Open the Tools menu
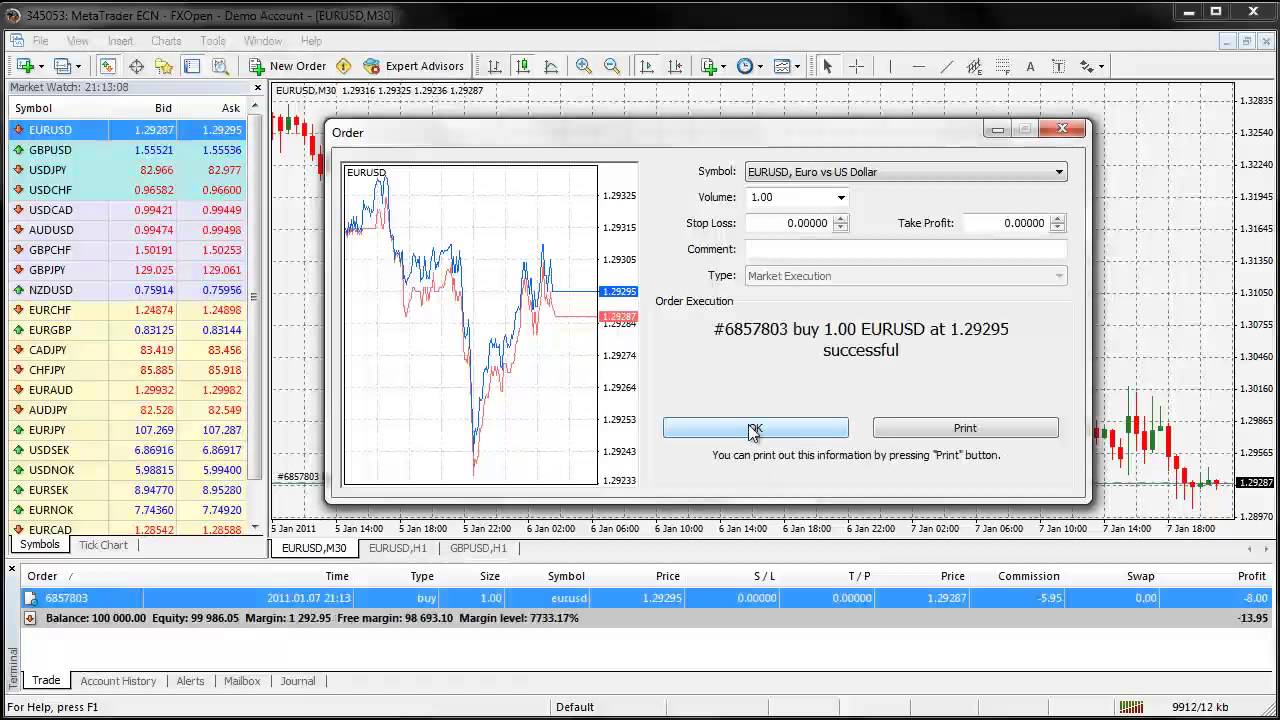 coord(212,41)
